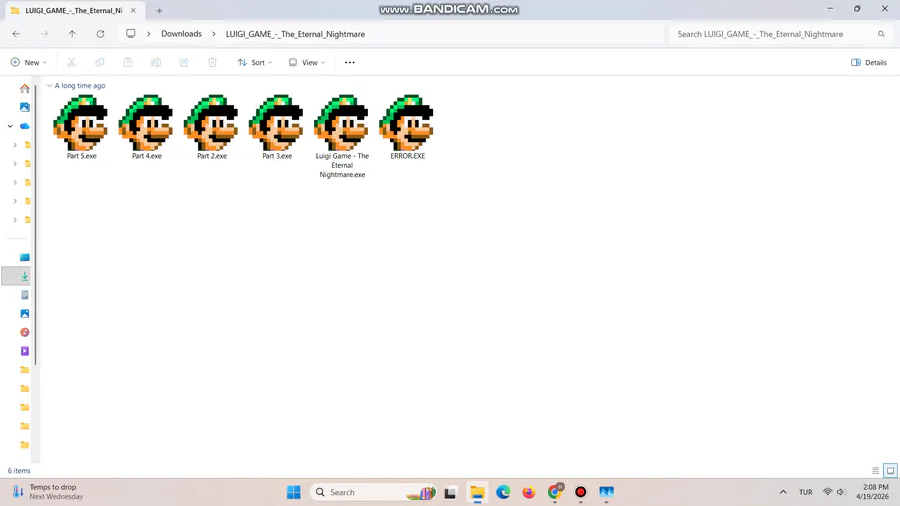Expand the chevron after Downloads in address bar

tap(214, 34)
